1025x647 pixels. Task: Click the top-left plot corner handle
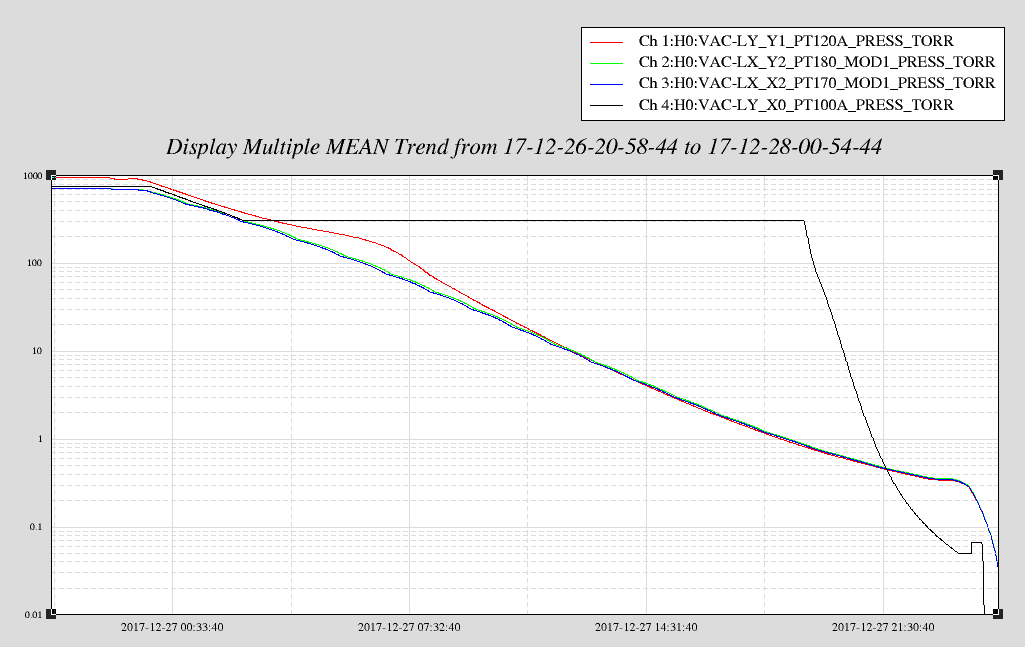coord(52,175)
